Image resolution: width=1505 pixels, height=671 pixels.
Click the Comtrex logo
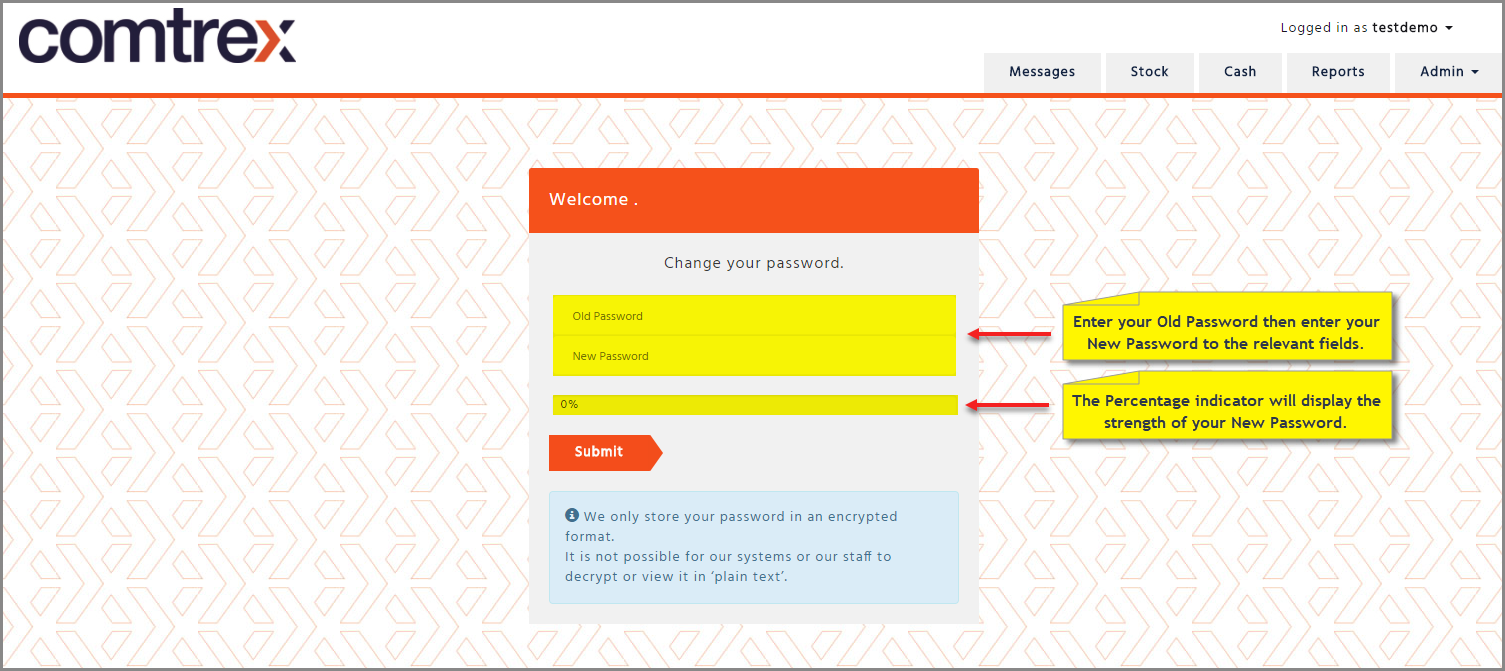[x=157, y=39]
